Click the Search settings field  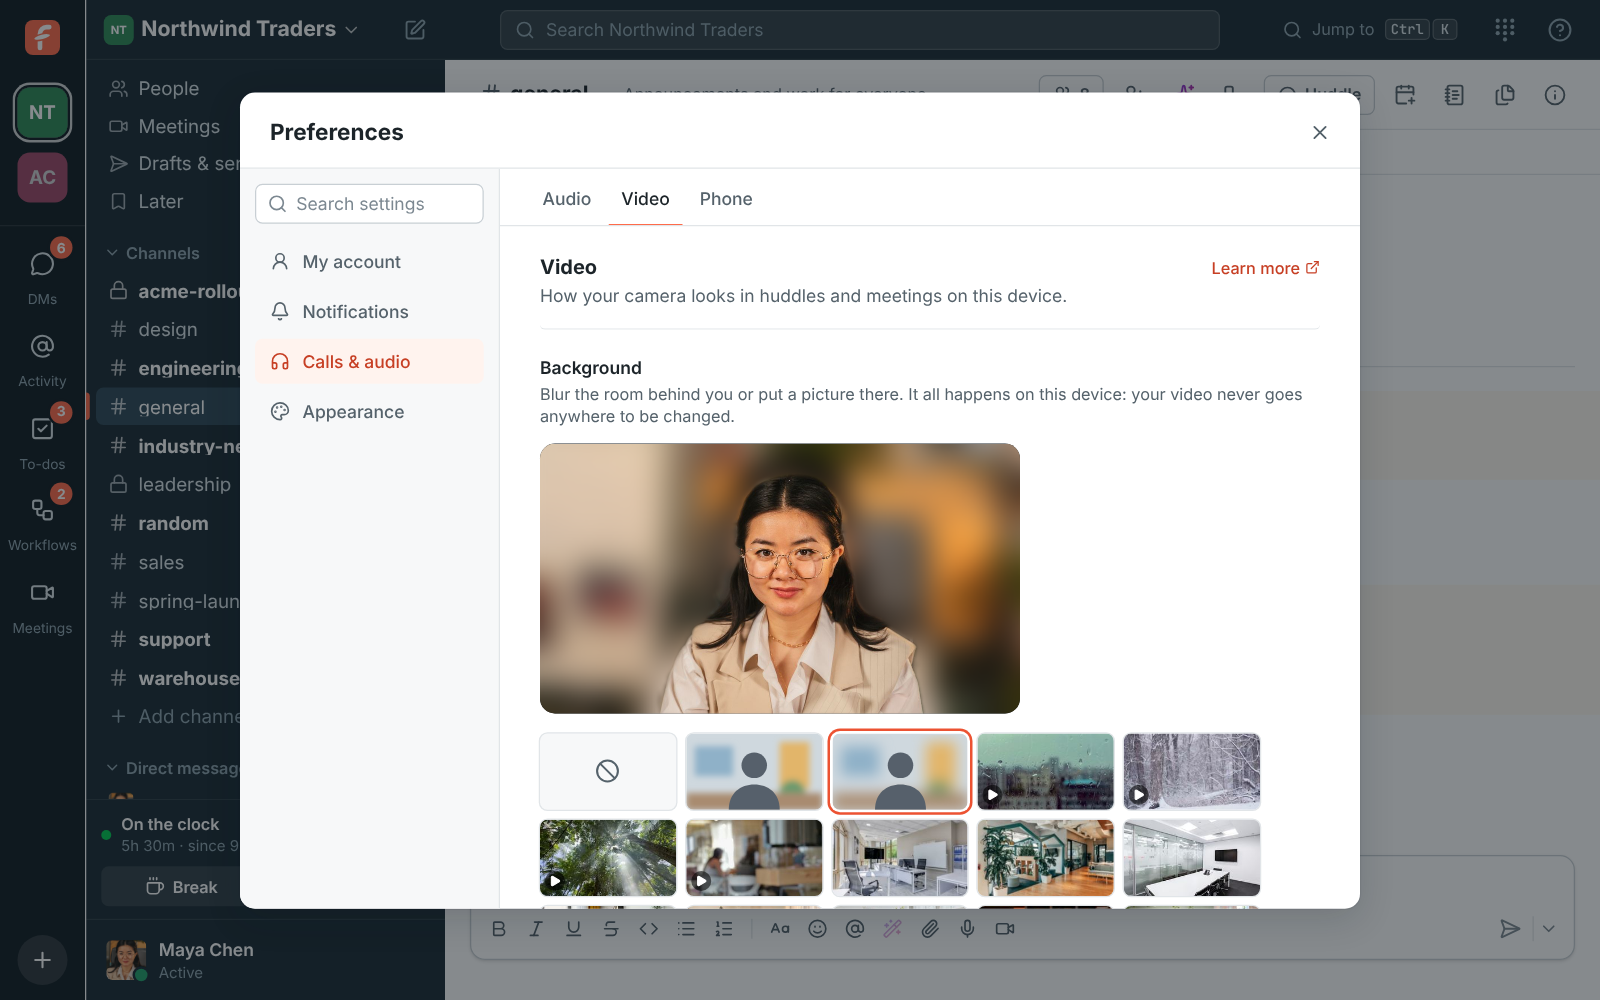[369, 204]
